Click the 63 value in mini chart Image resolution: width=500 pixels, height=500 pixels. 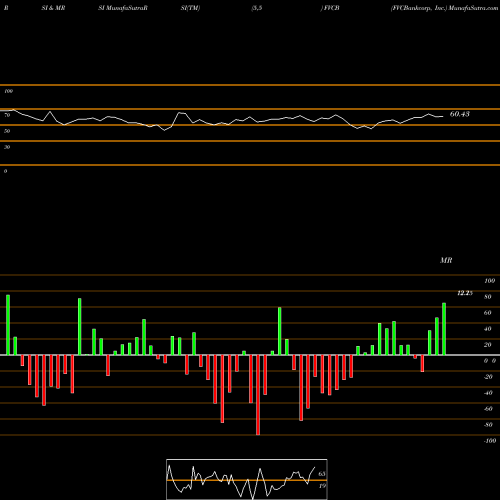(x=322, y=474)
